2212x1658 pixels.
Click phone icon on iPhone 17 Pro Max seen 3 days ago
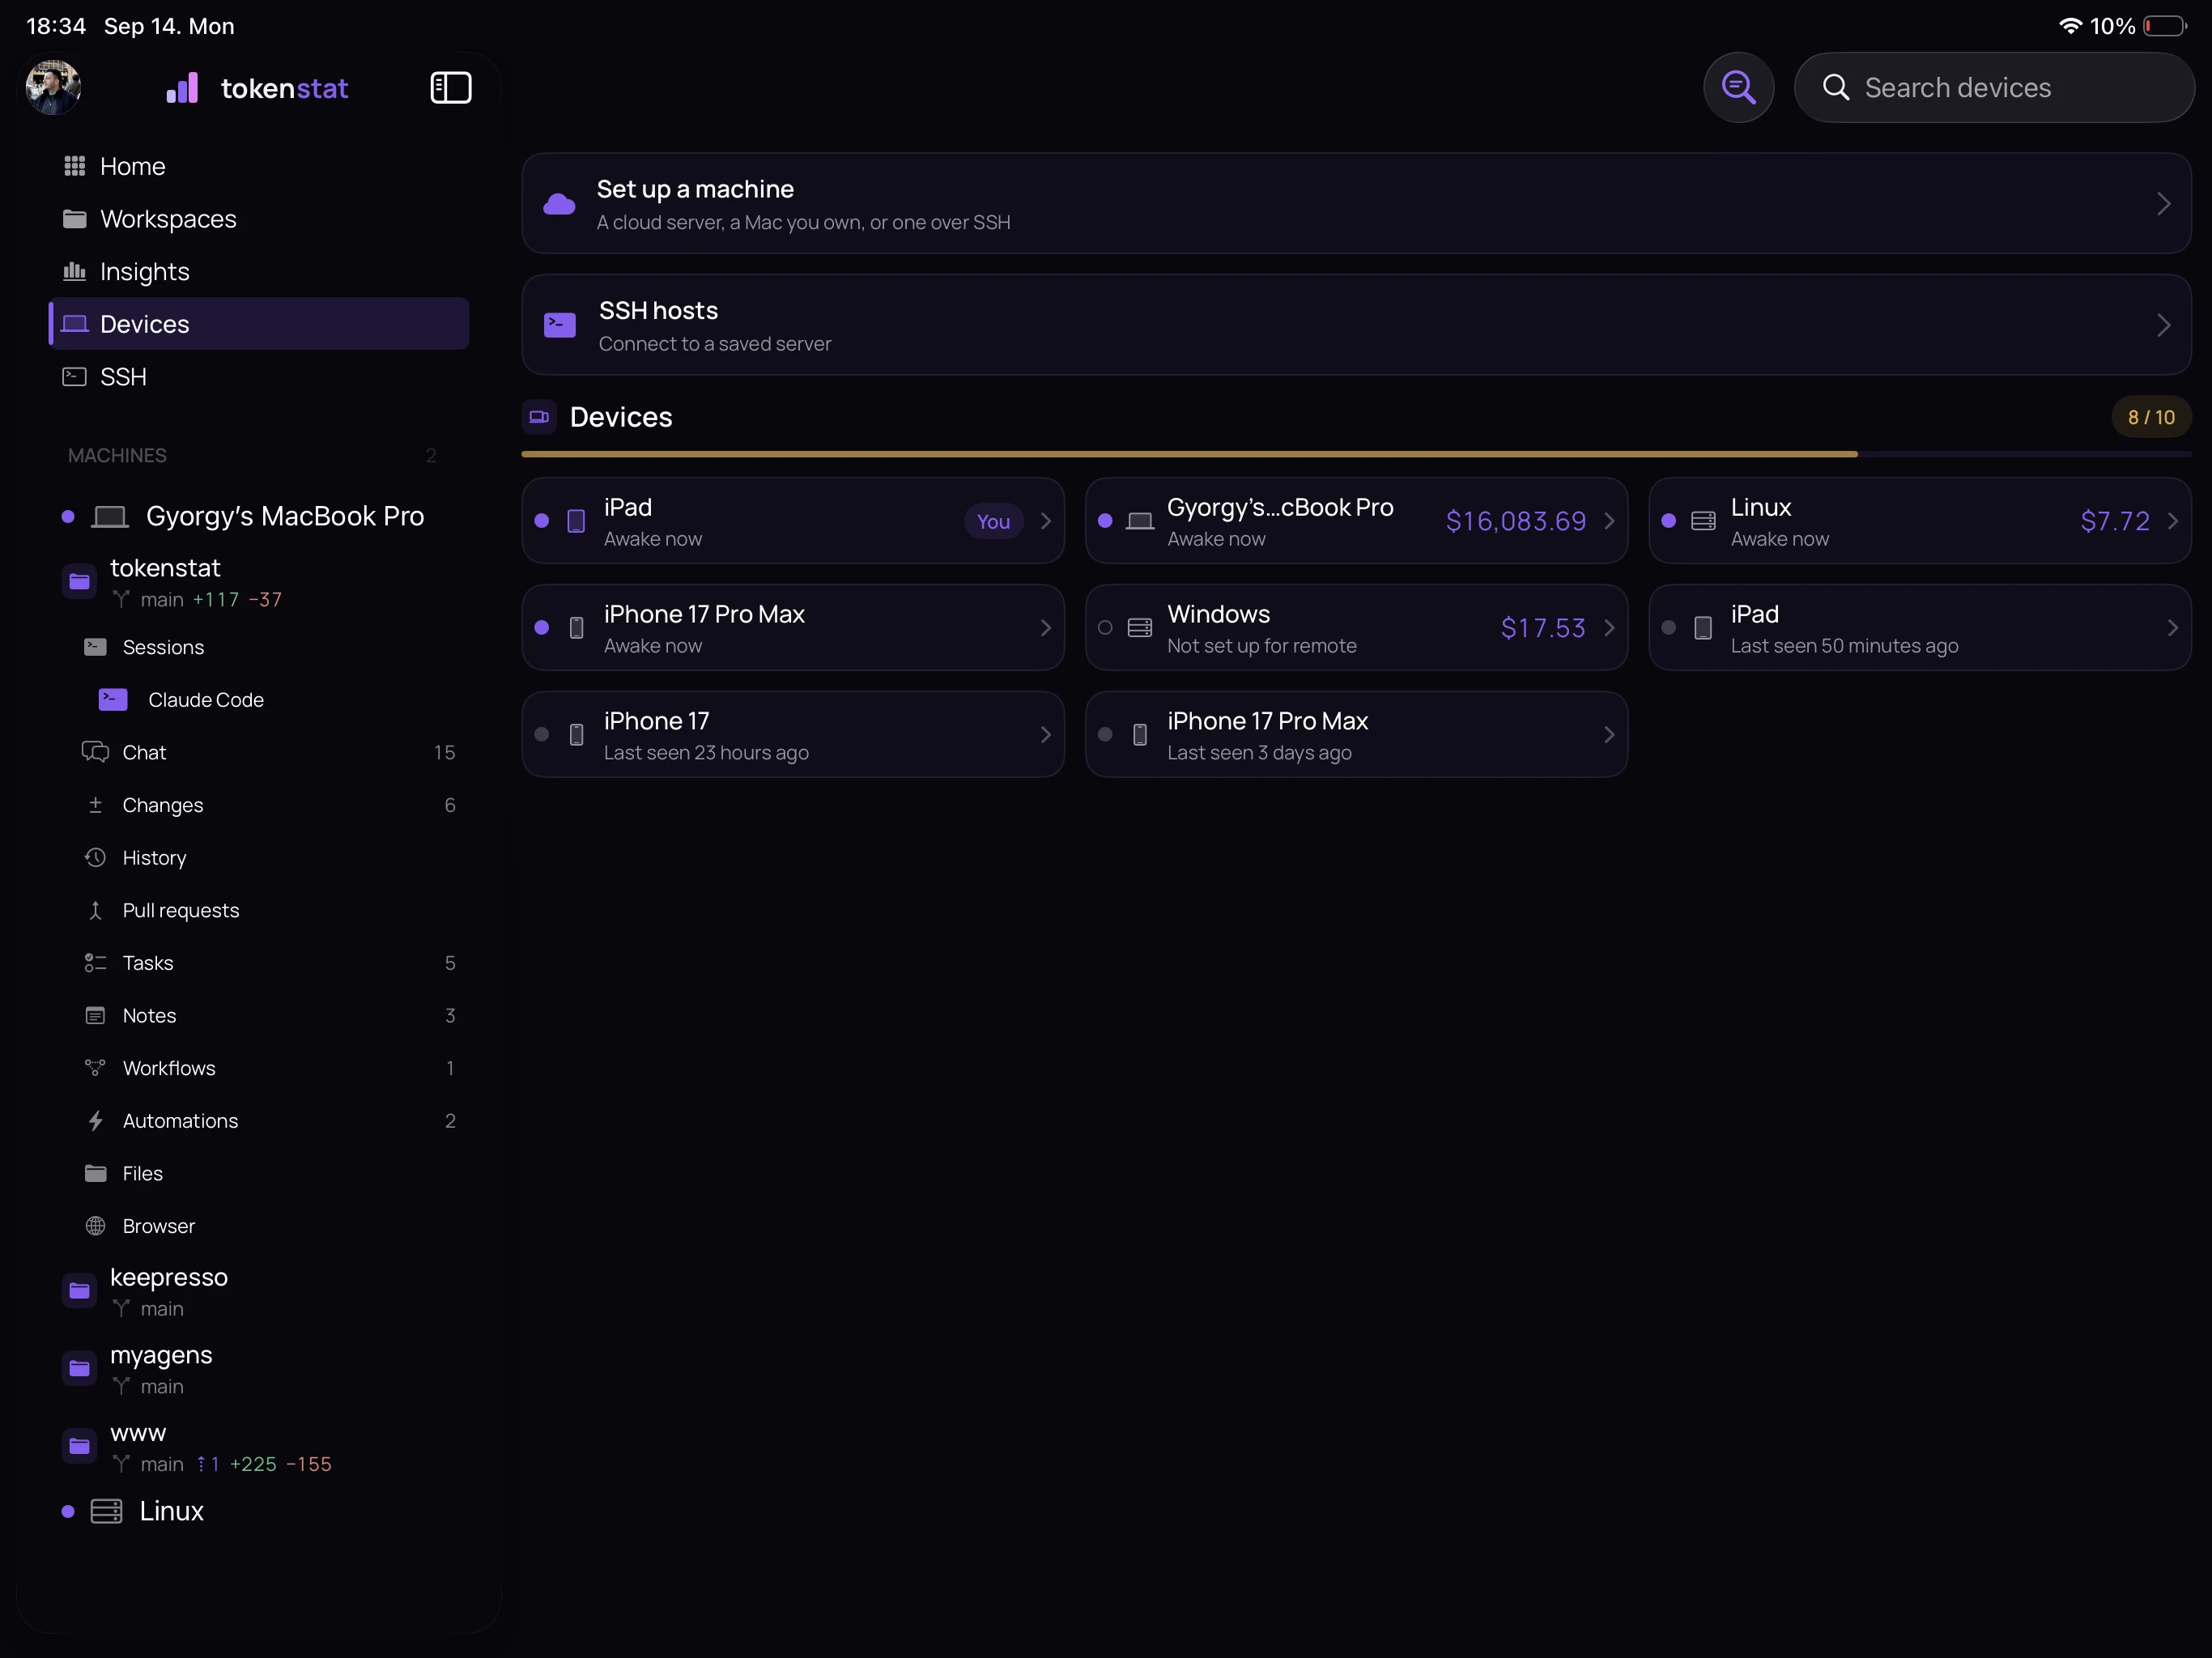point(1140,735)
